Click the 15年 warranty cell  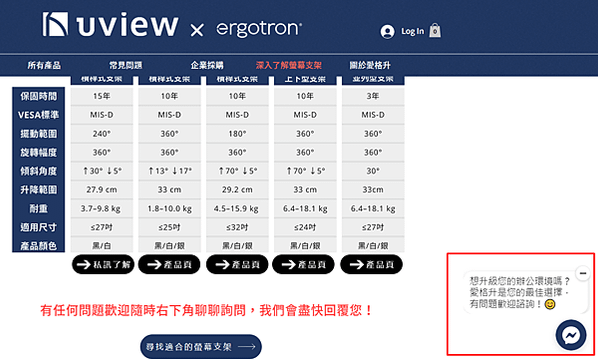pos(101,96)
